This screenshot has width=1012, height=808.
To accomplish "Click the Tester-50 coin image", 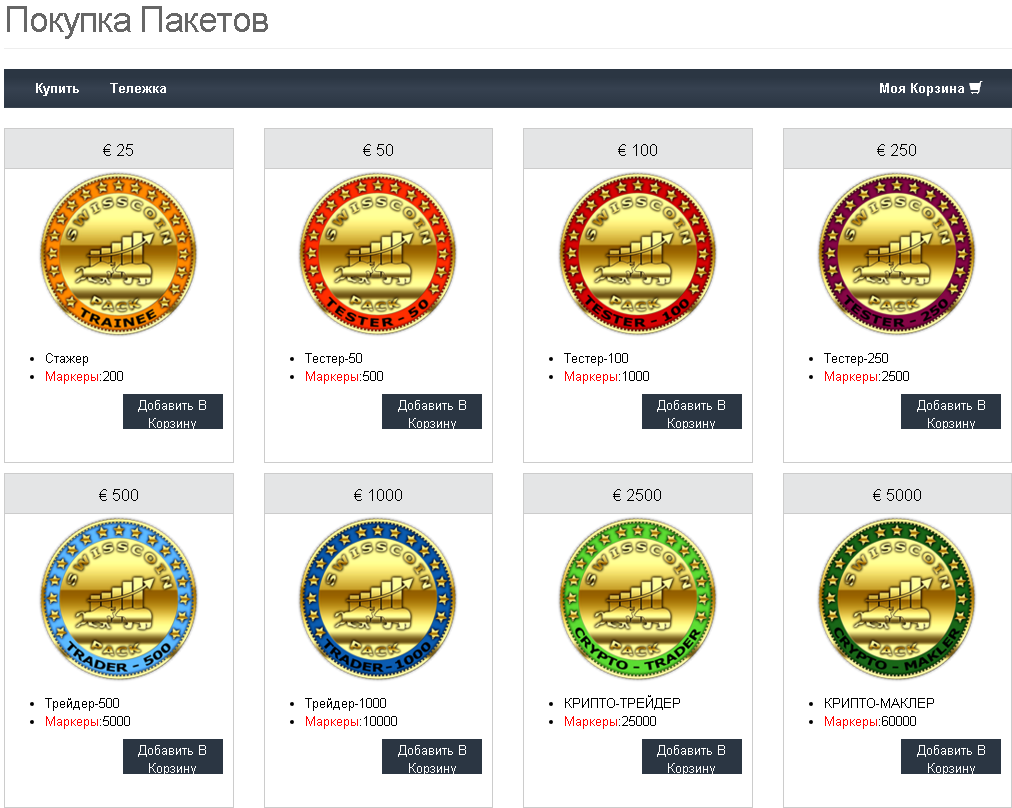I will click(x=378, y=254).
